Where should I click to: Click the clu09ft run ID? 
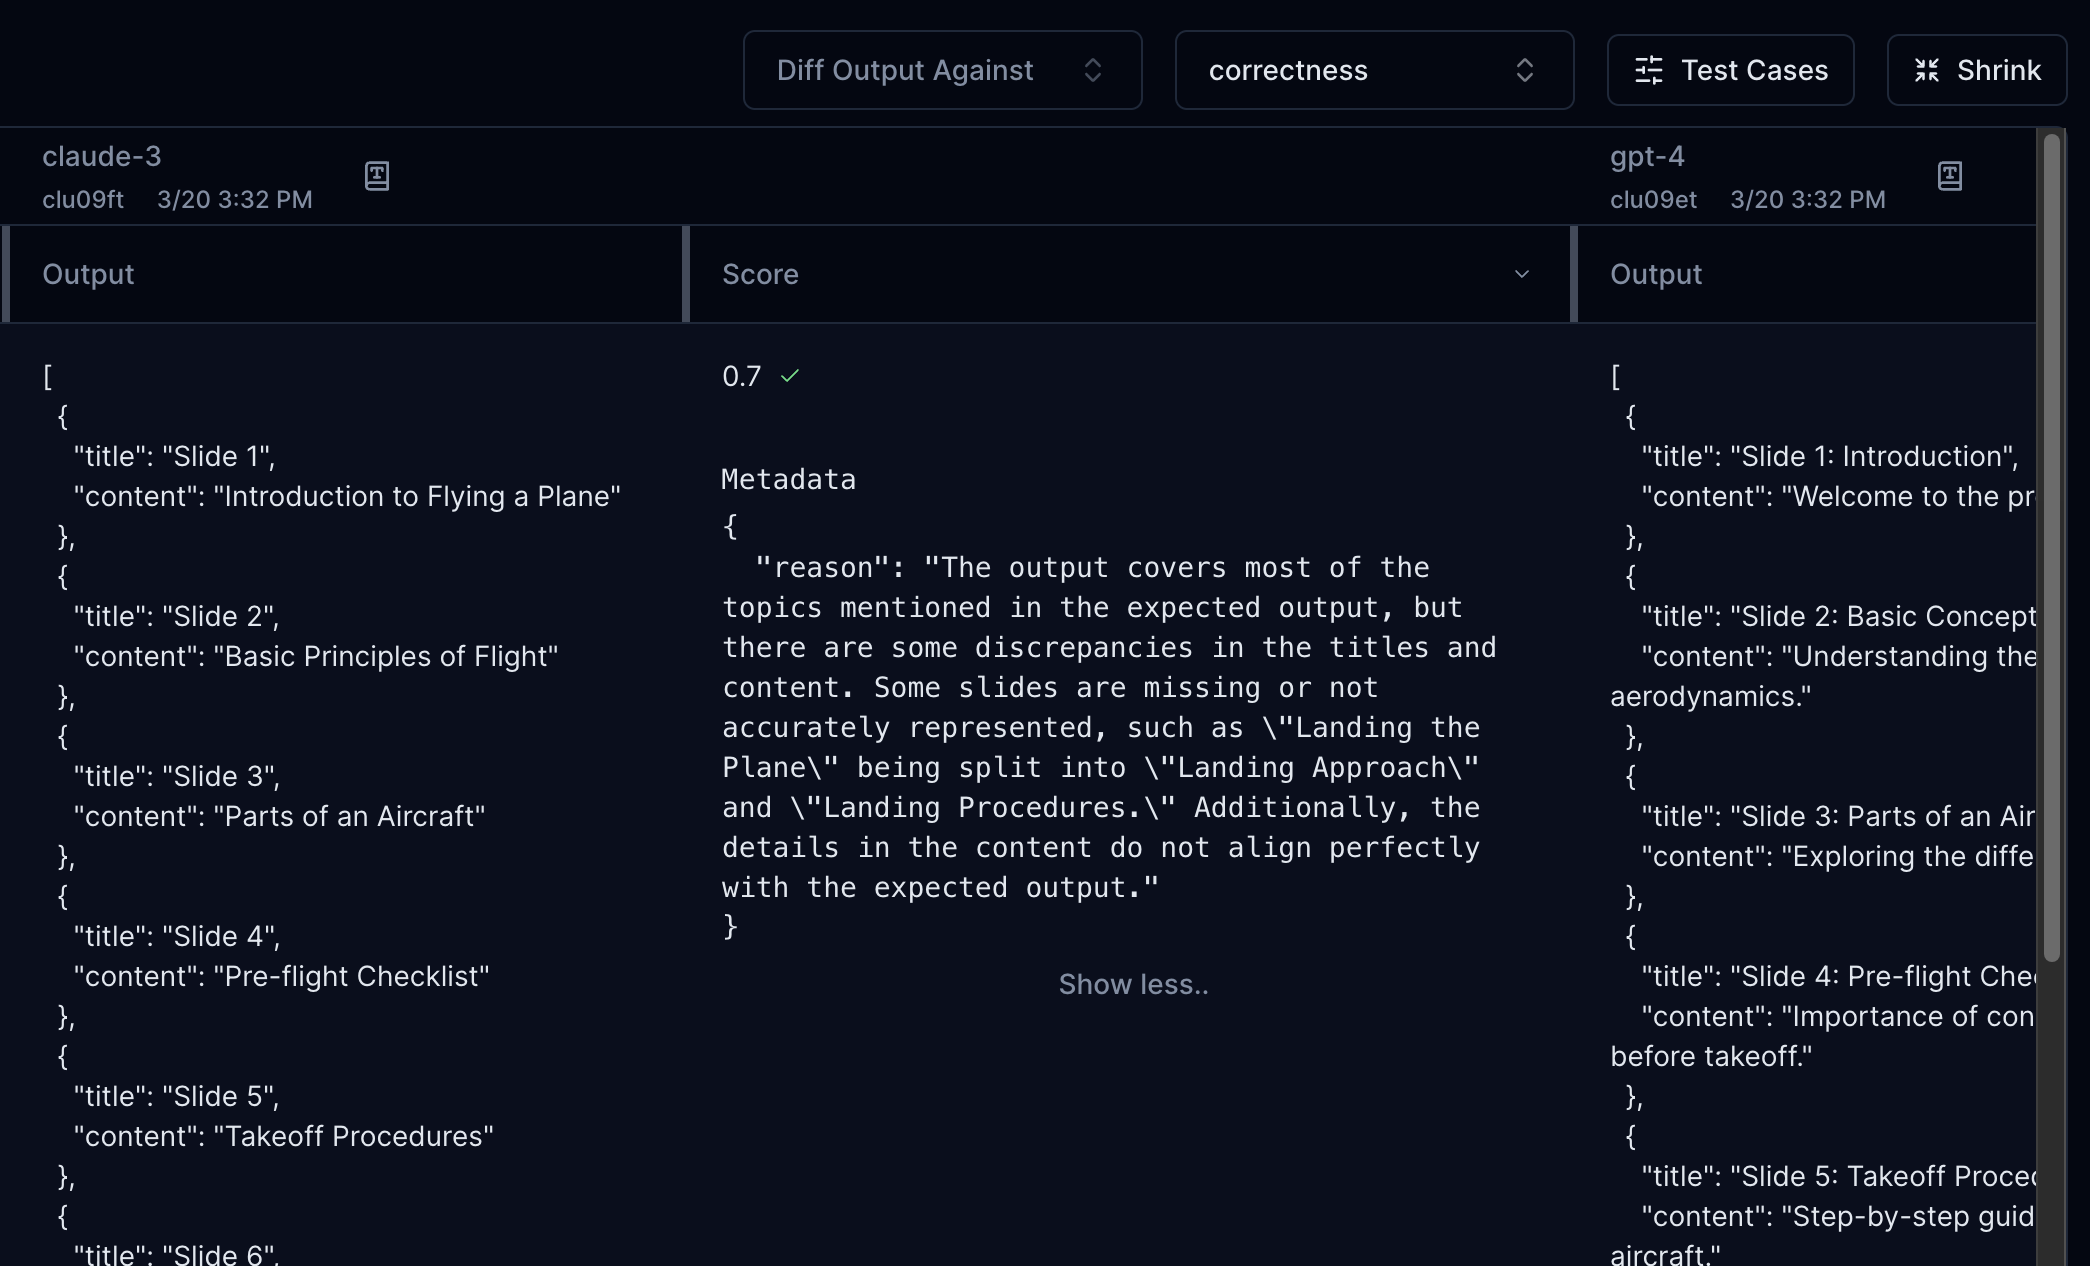[83, 200]
